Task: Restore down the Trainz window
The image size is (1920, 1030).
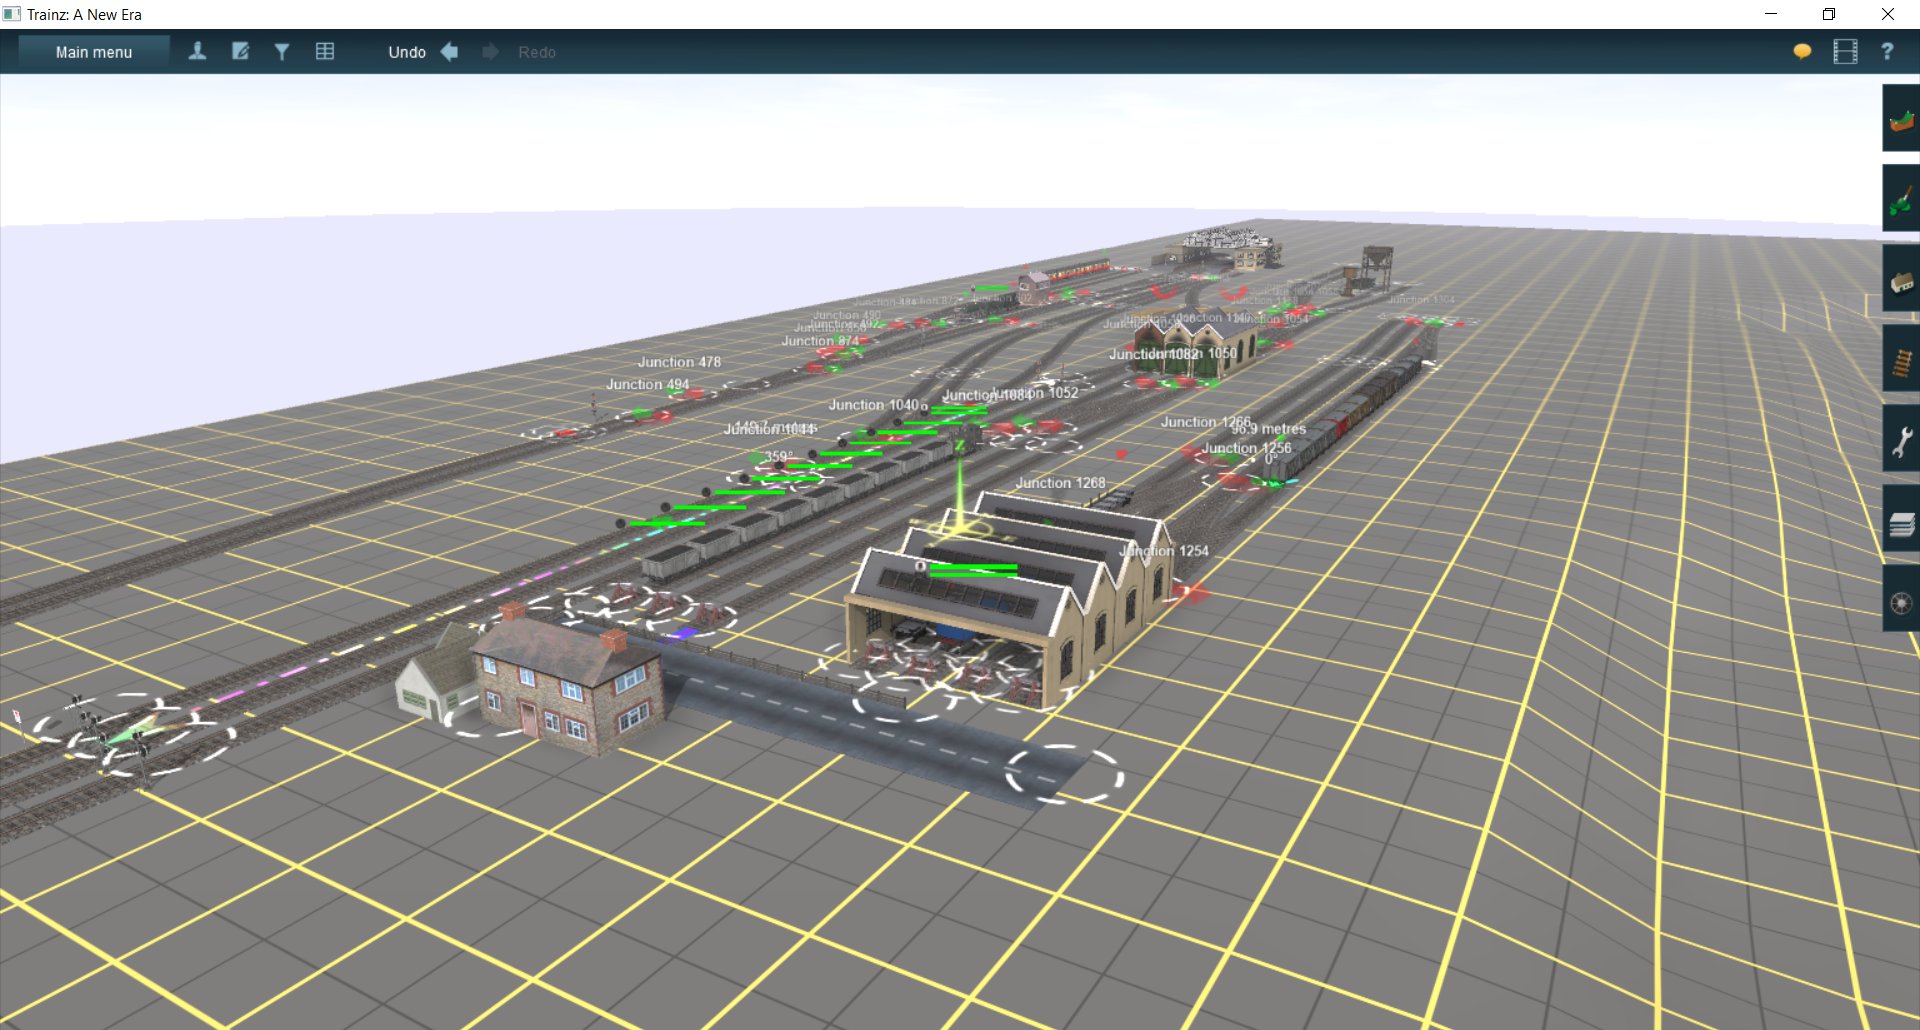Action: click(x=1829, y=14)
